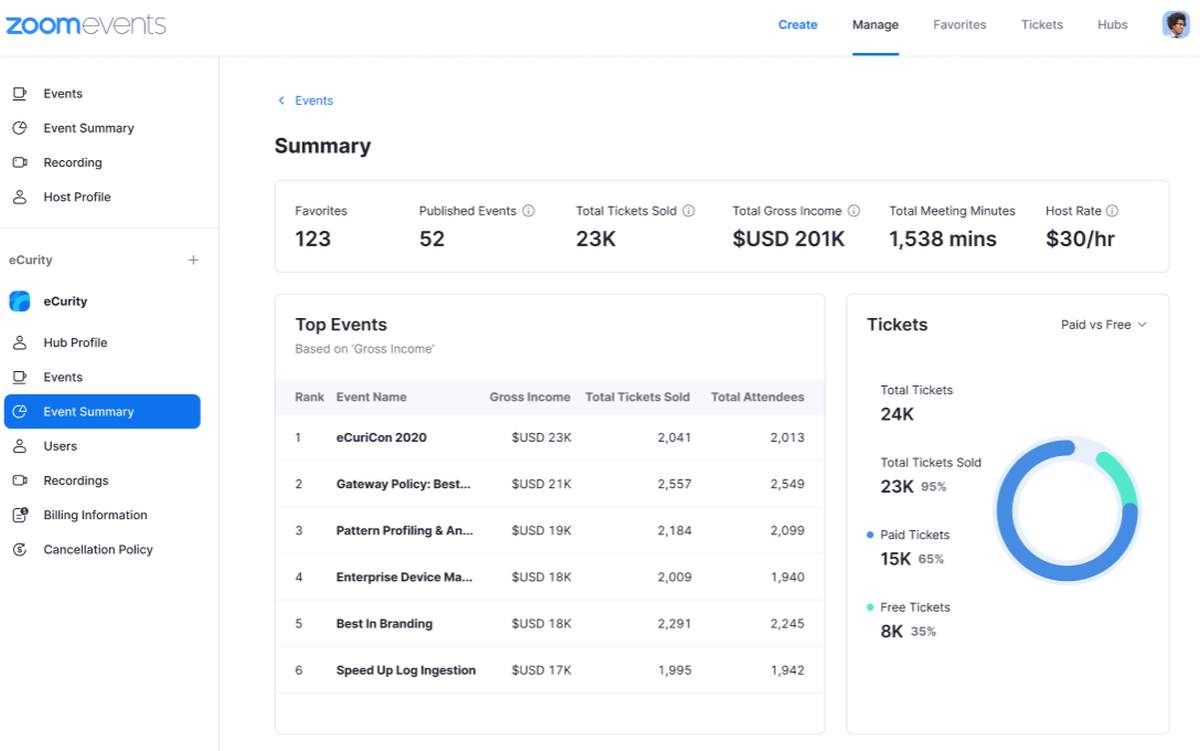Viewport: 1200px width, 751px height.
Task: Open hub Events under eCurity in sidebar
Action: [x=63, y=377]
